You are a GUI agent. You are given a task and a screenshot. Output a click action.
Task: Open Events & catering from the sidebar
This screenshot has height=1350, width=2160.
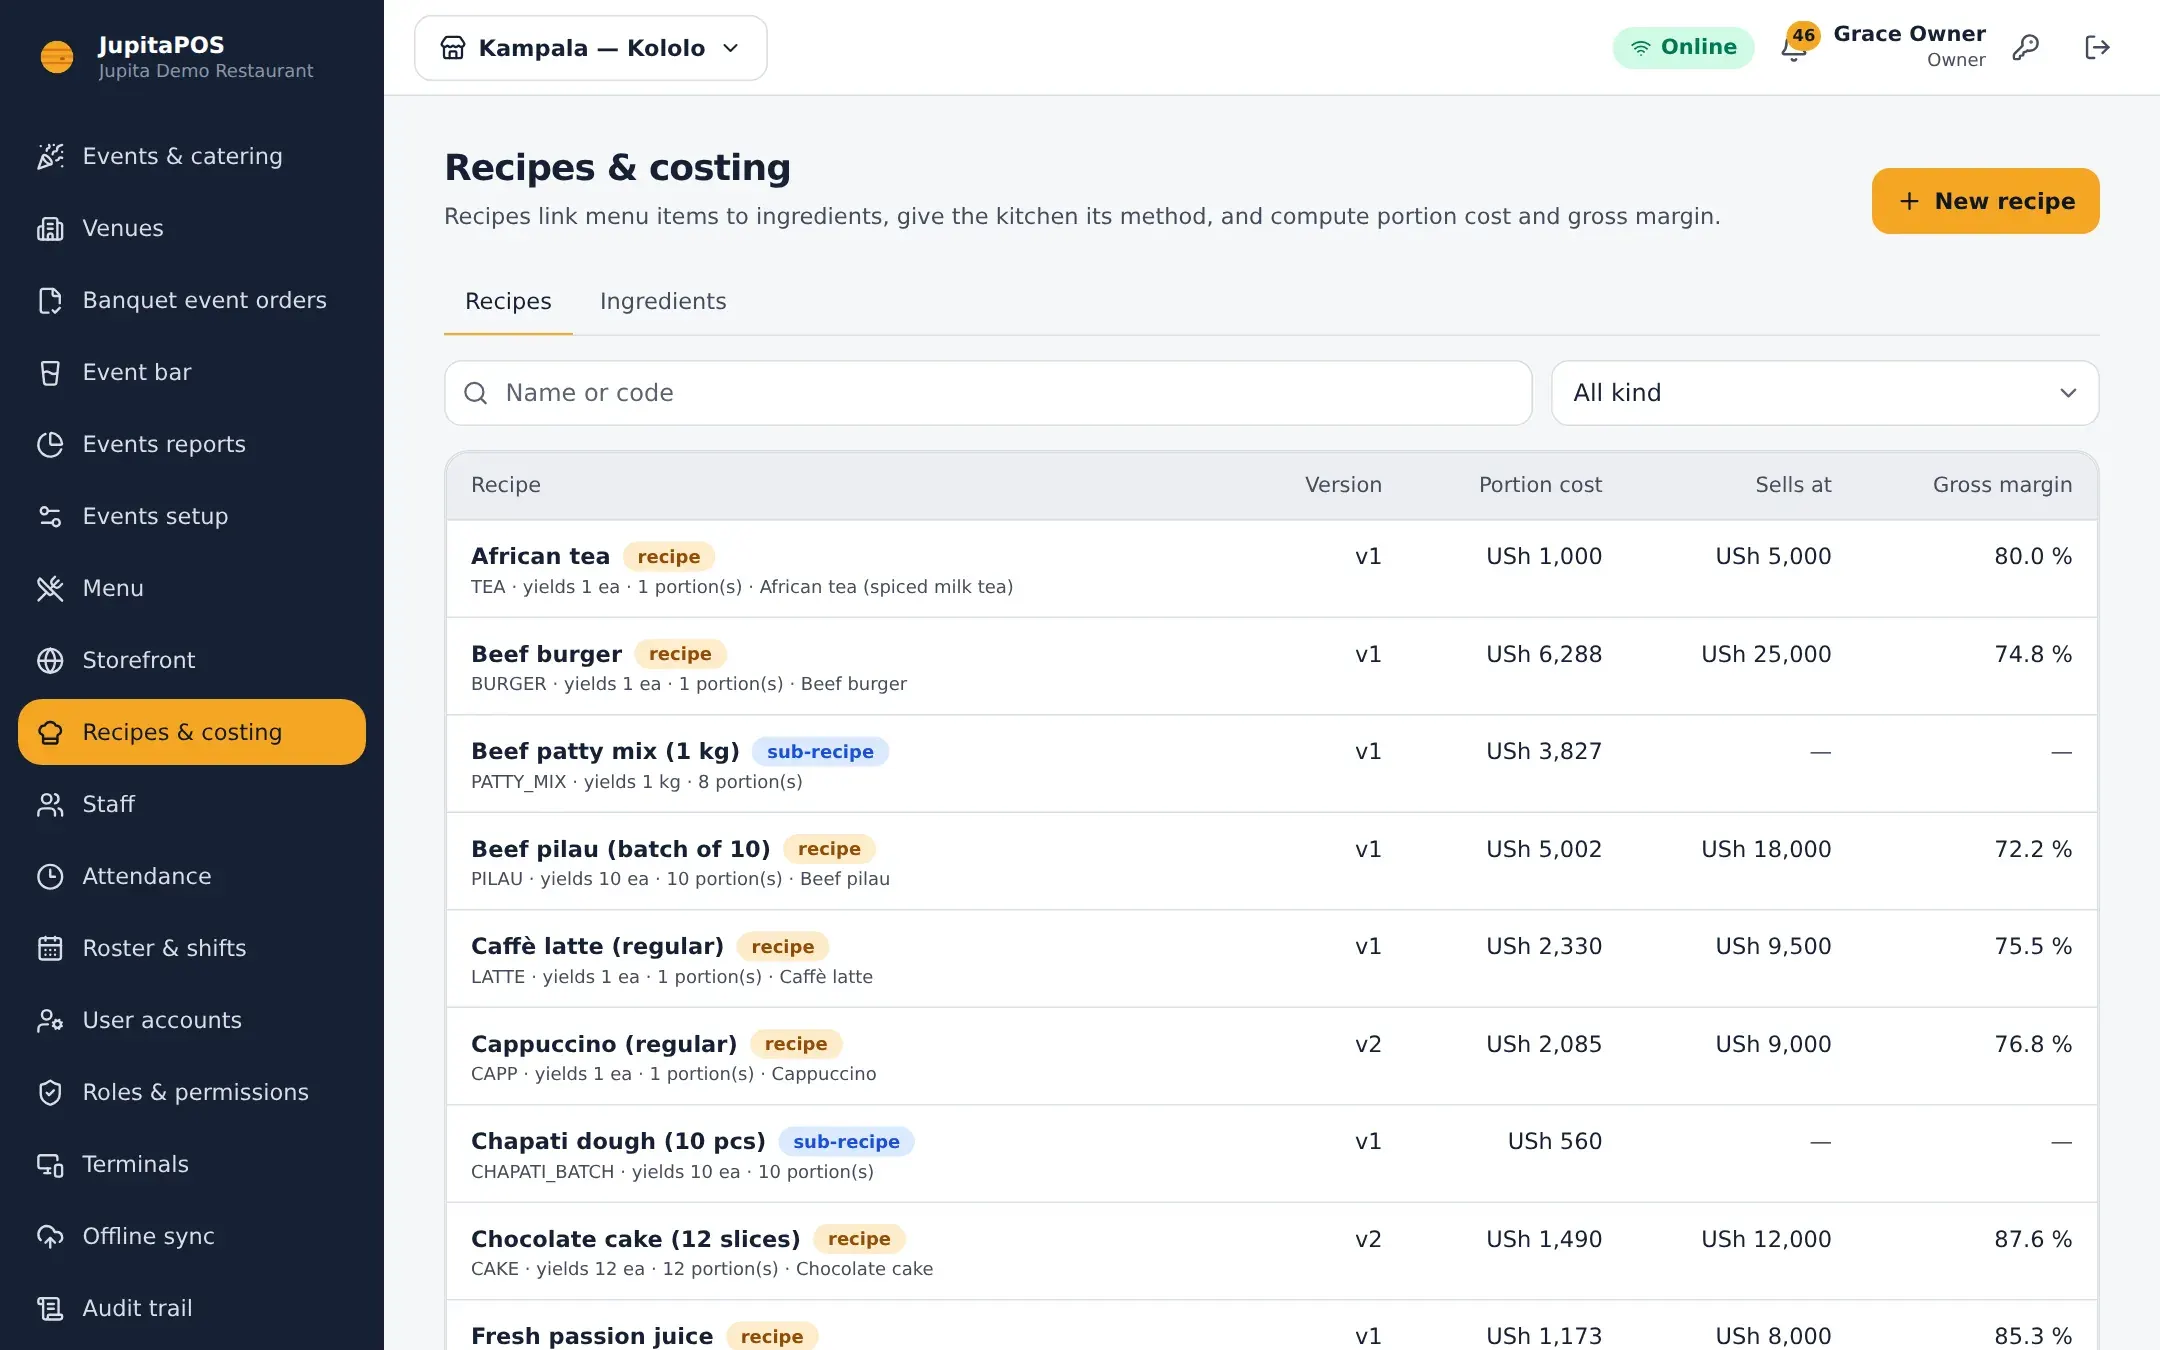coord(192,156)
